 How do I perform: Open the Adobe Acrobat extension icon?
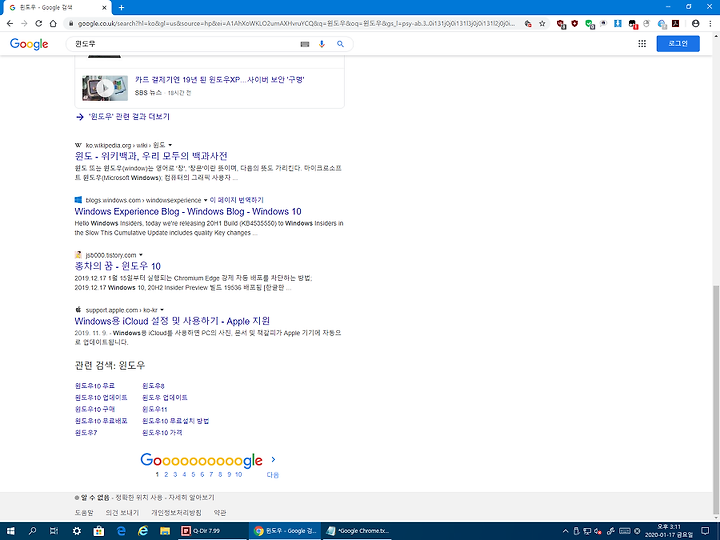point(675,23)
